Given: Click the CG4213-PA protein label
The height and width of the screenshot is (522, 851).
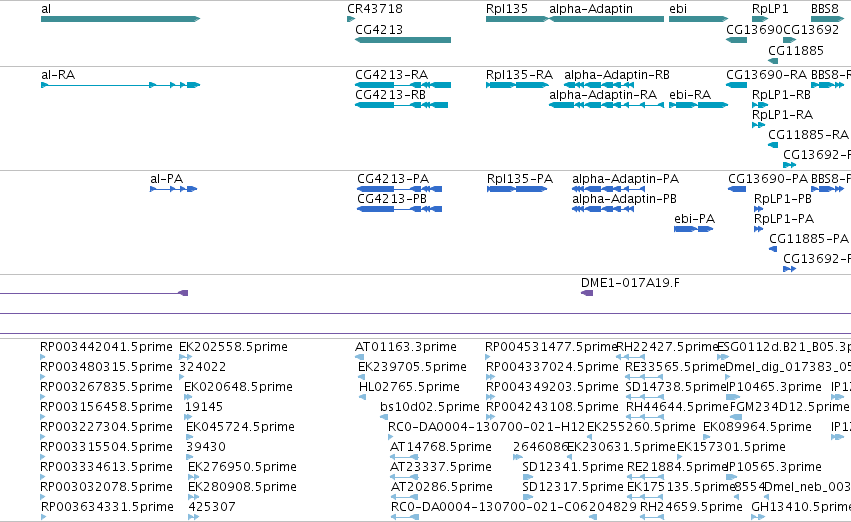Looking at the screenshot, I should (393, 179).
